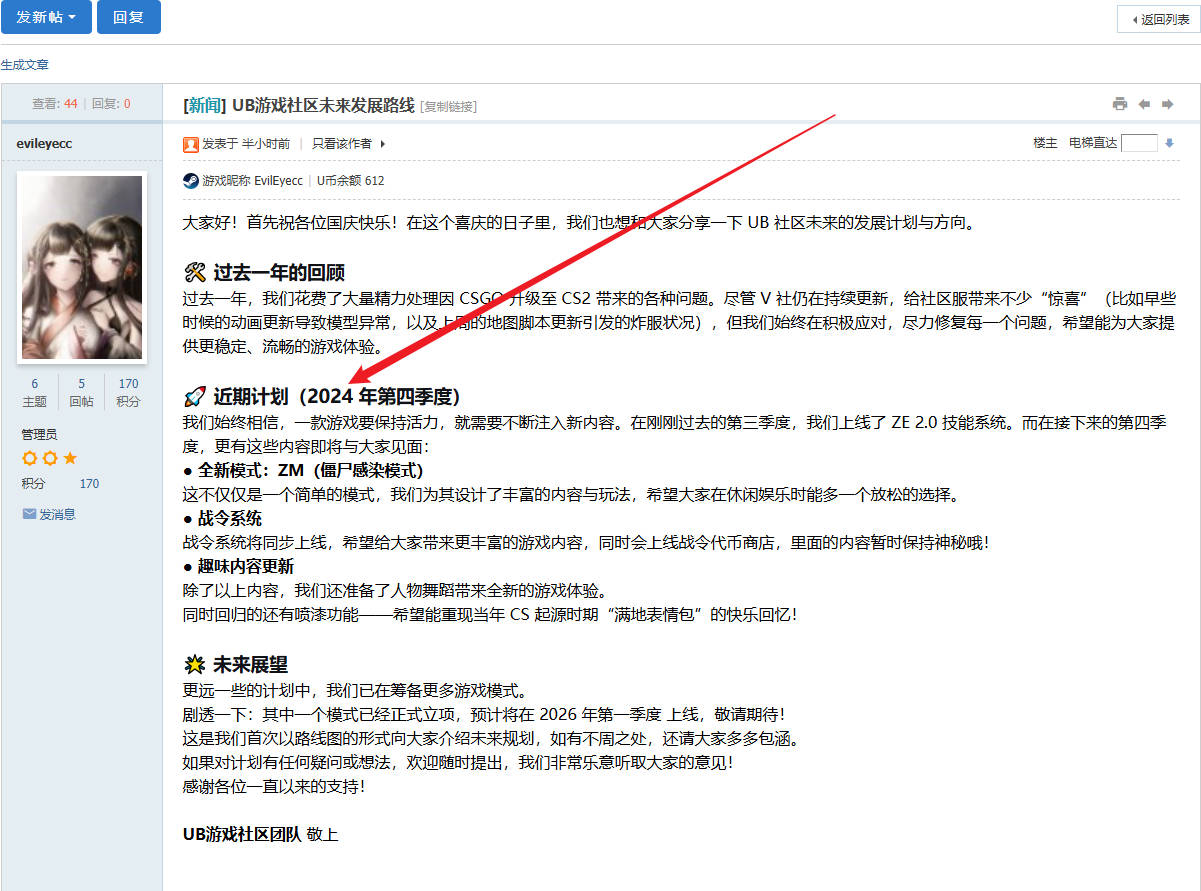
Task: Go to previous thread with left arrow
Action: (x=1144, y=104)
